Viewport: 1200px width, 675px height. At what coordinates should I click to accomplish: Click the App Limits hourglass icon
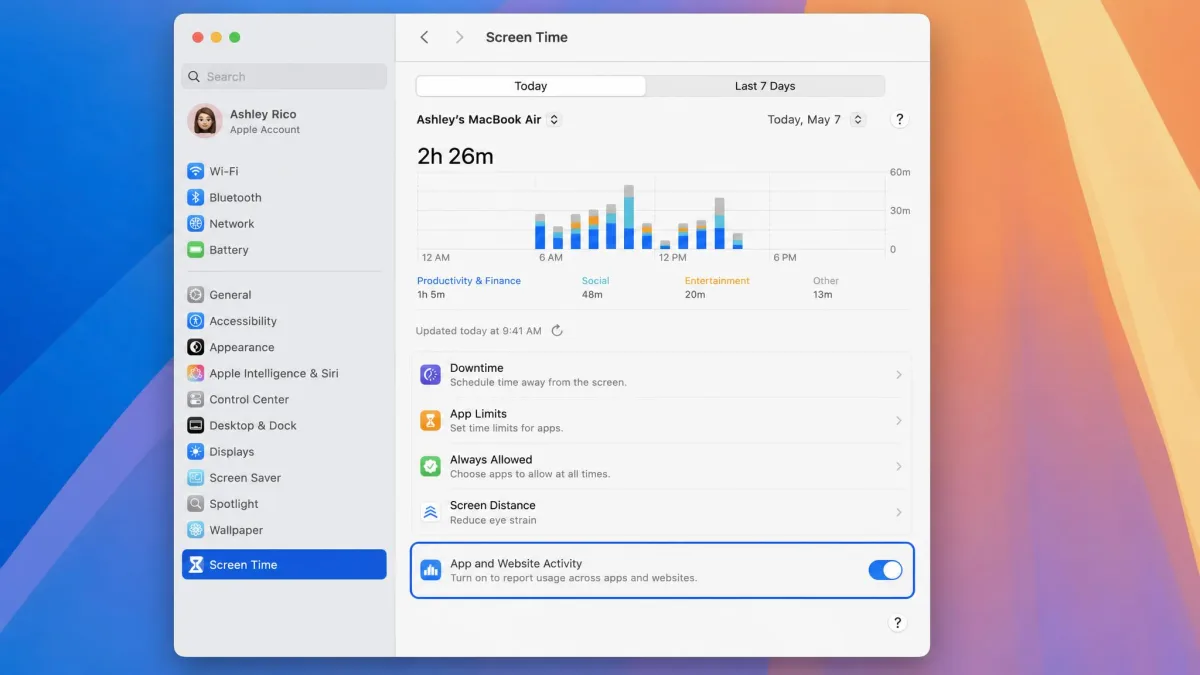430,420
